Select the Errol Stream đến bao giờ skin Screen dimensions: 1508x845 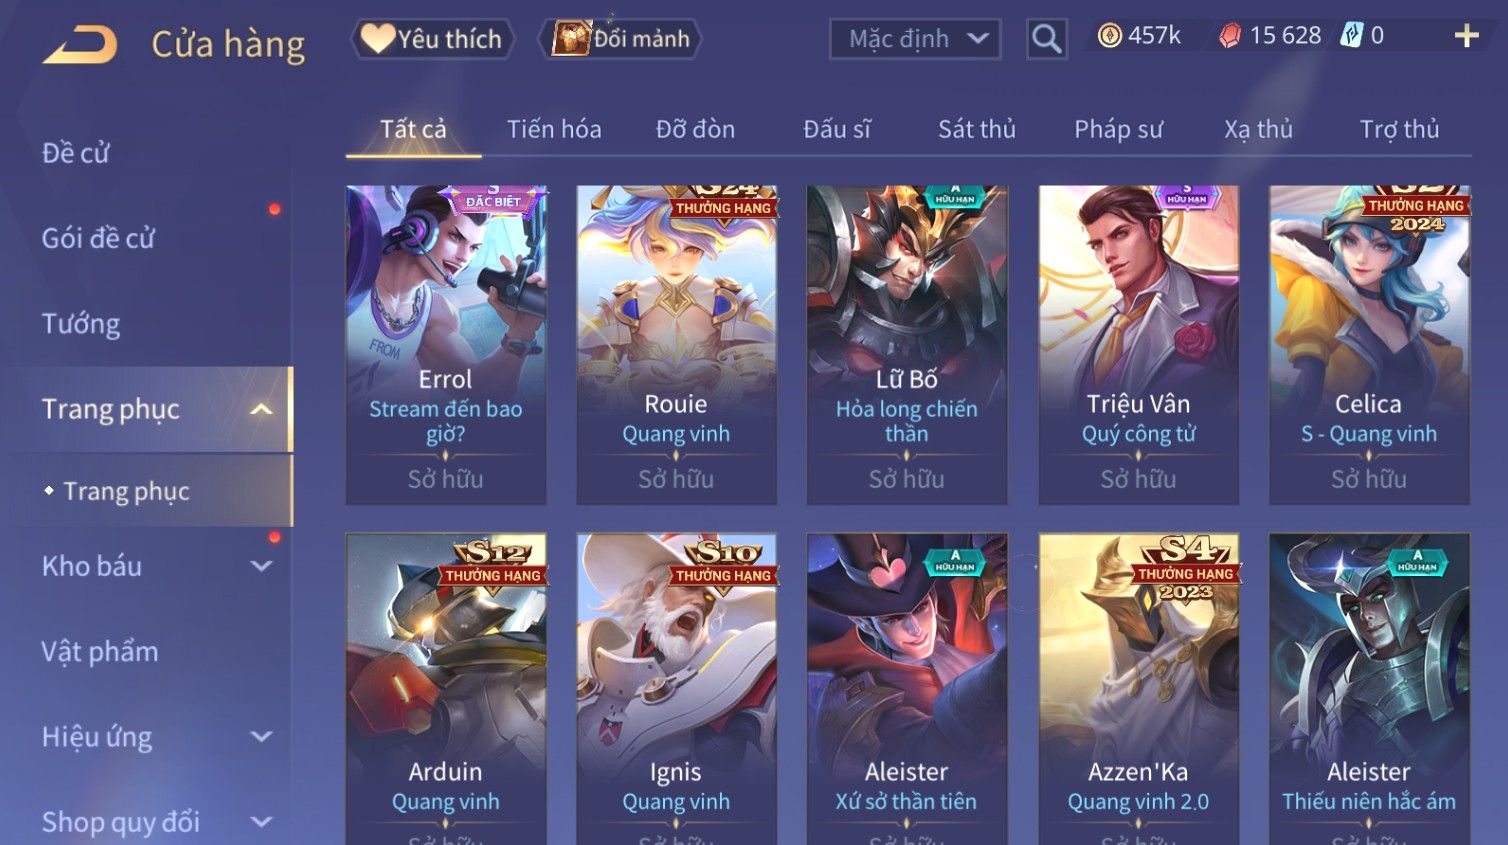coord(446,345)
